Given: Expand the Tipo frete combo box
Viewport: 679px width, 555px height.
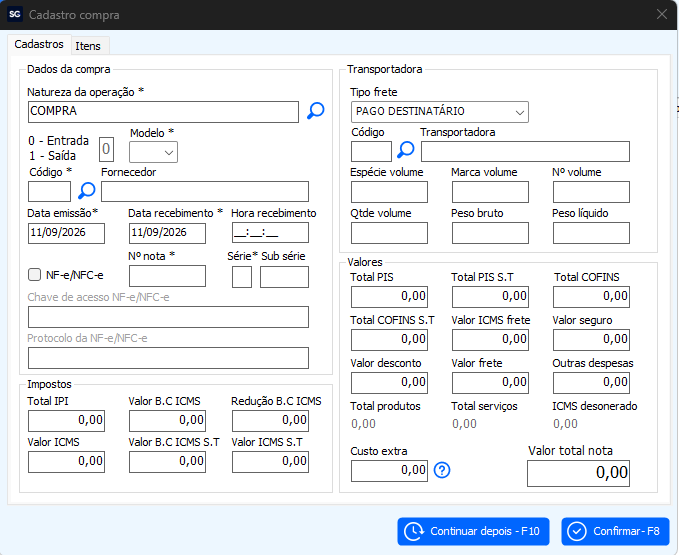Looking at the screenshot, I should [440, 112].
